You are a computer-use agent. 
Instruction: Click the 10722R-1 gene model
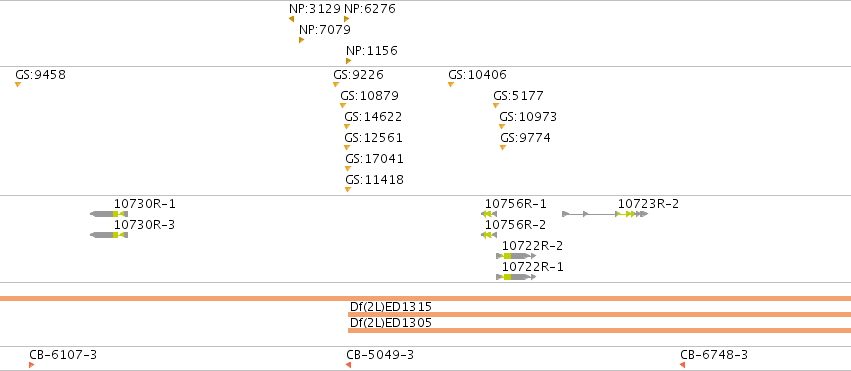tap(516, 277)
